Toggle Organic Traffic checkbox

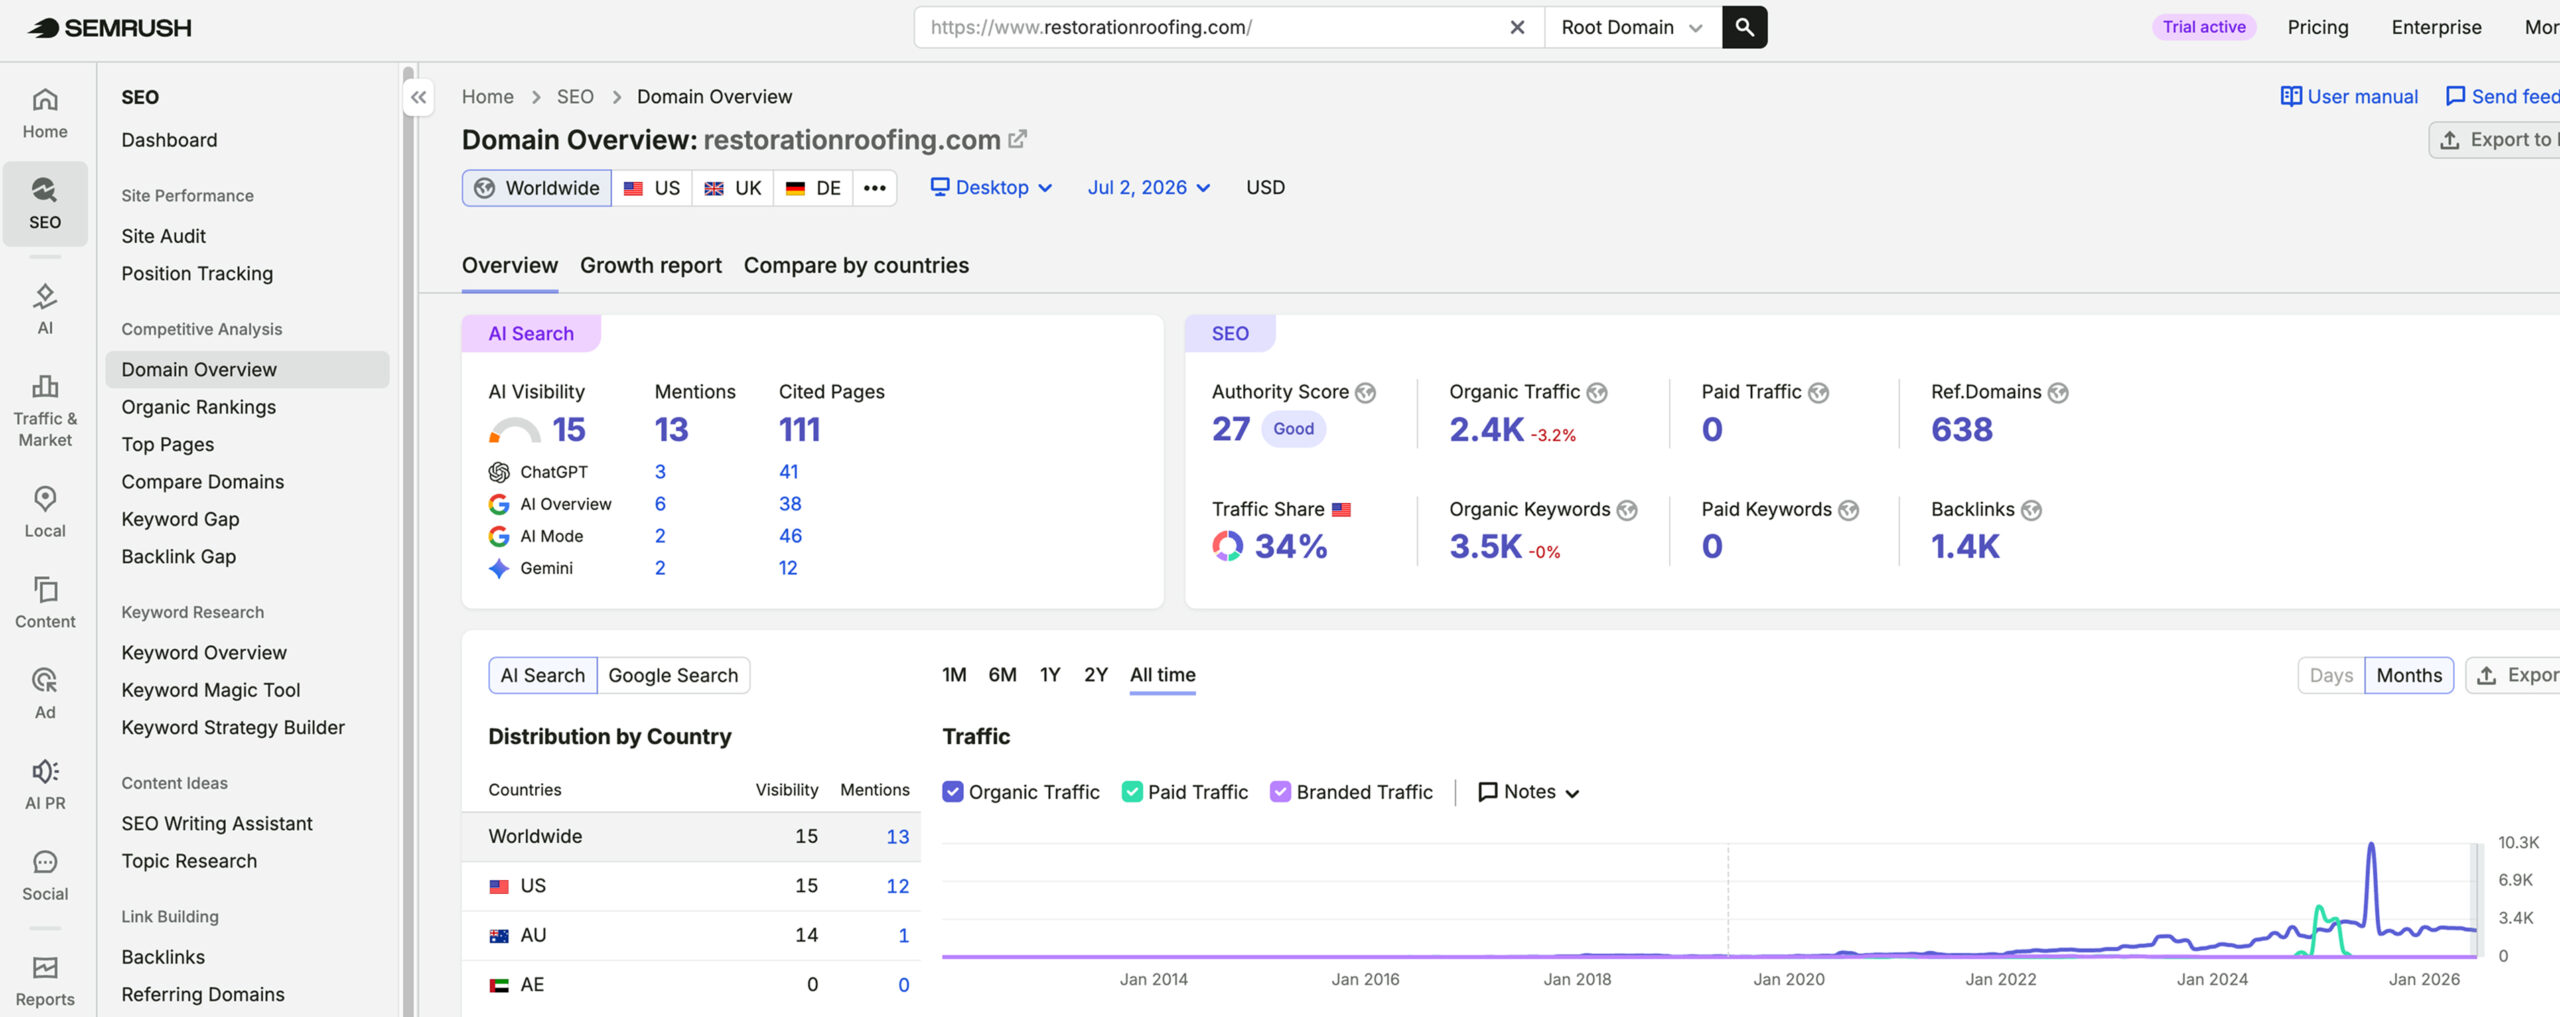(953, 792)
